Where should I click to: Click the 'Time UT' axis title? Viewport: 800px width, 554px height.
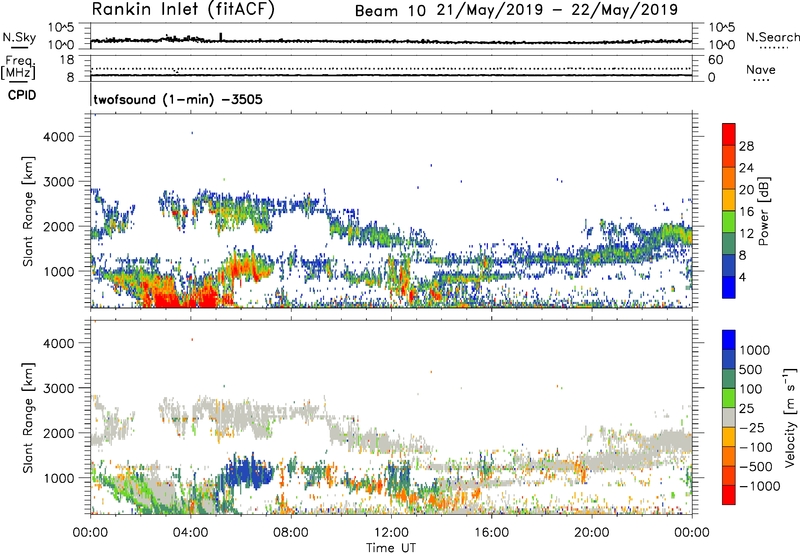pos(391,548)
